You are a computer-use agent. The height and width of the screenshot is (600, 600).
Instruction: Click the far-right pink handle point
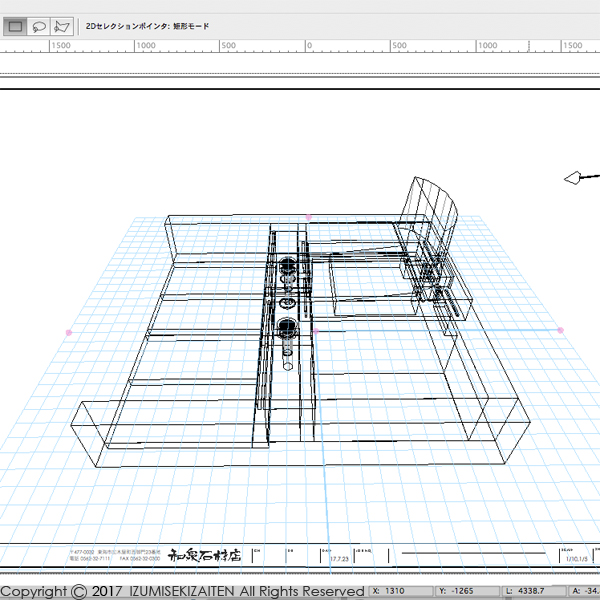point(560,330)
